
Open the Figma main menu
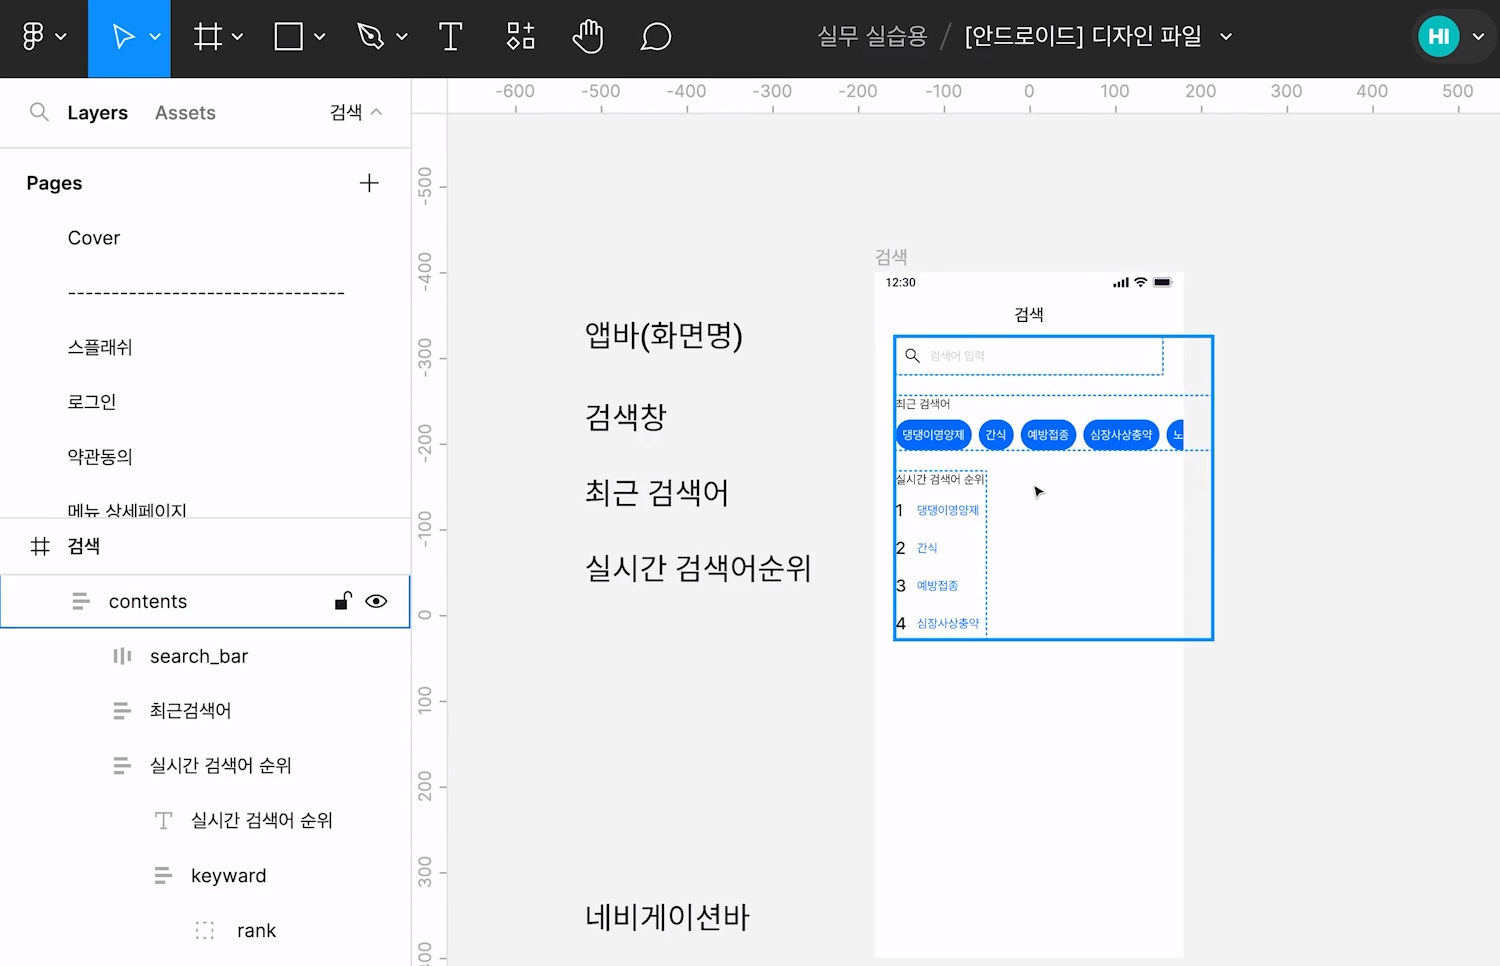click(33, 37)
